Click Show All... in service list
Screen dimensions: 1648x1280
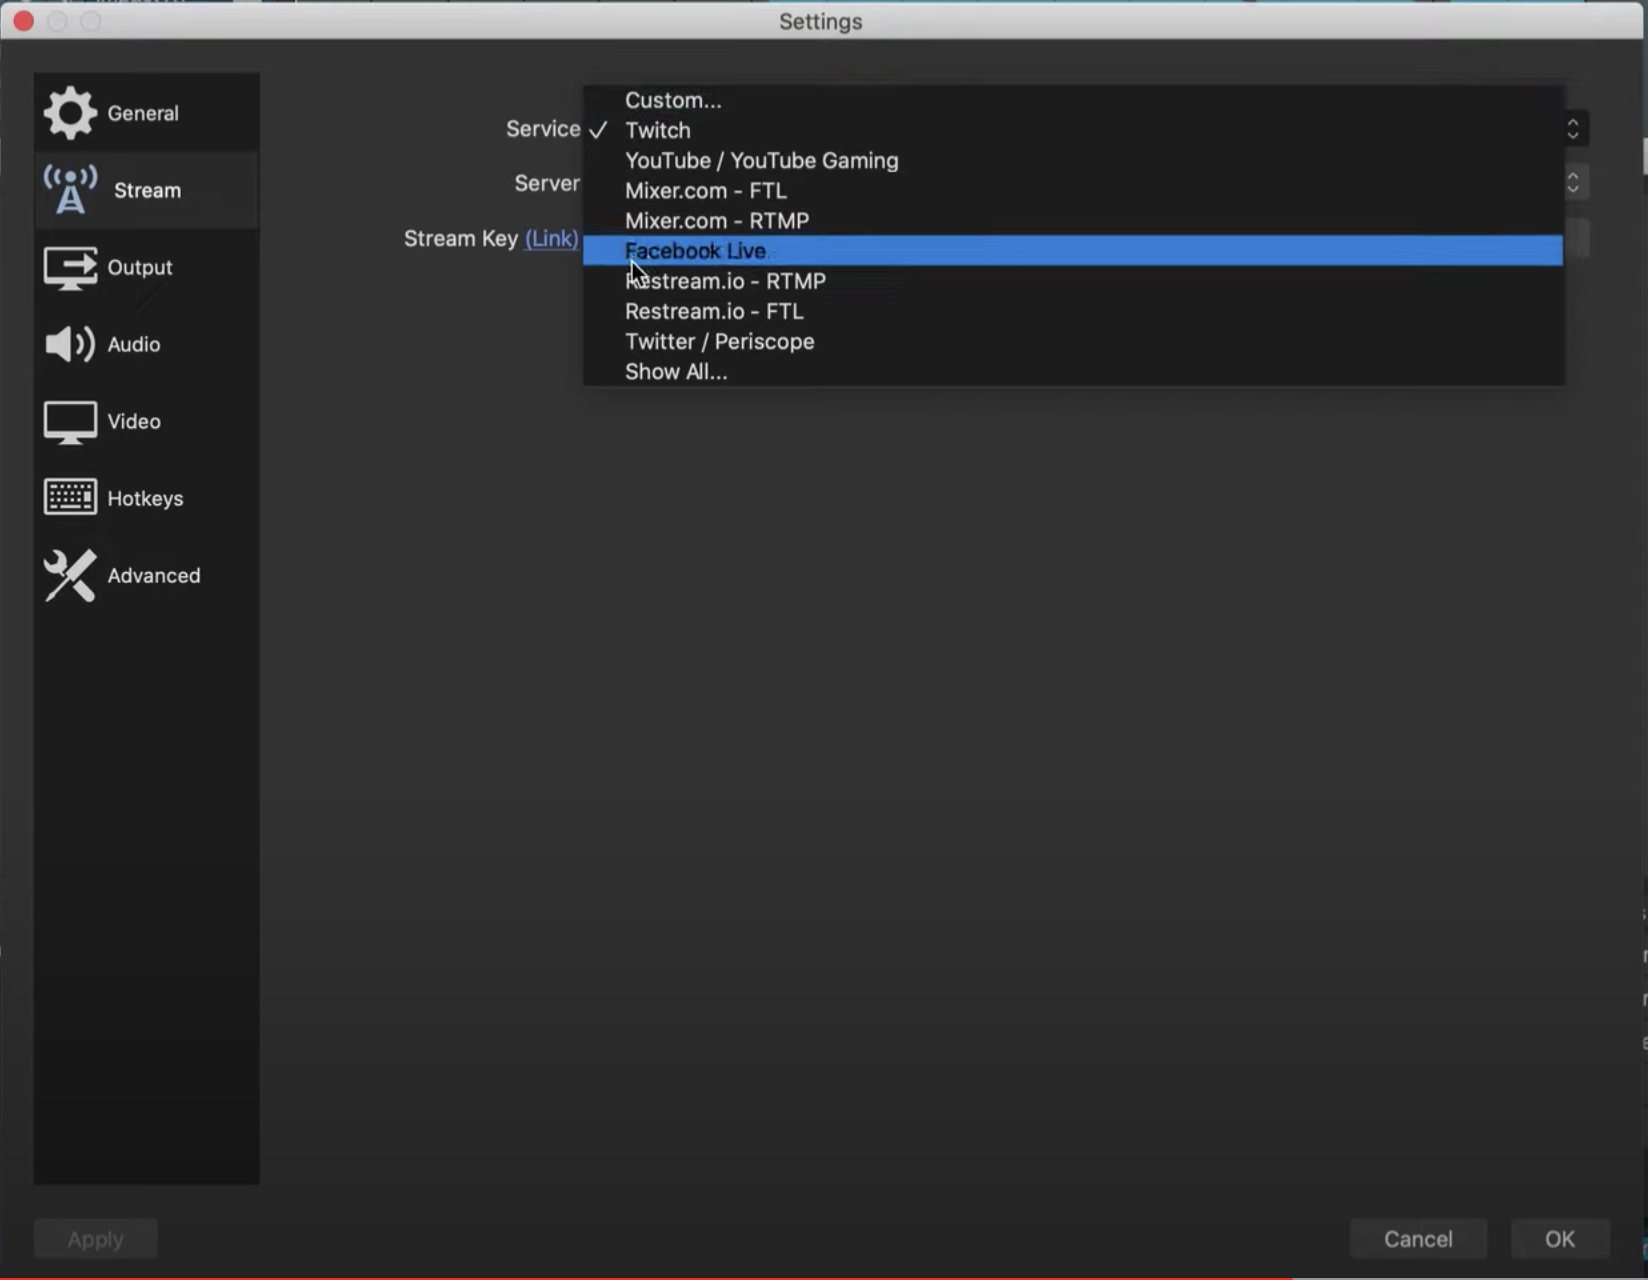click(x=1073, y=371)
